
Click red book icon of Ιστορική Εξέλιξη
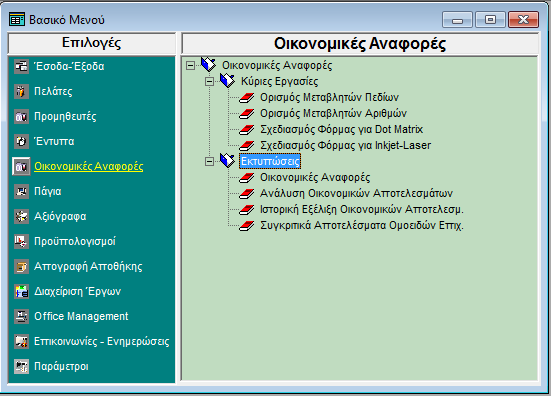click(247, 210)
